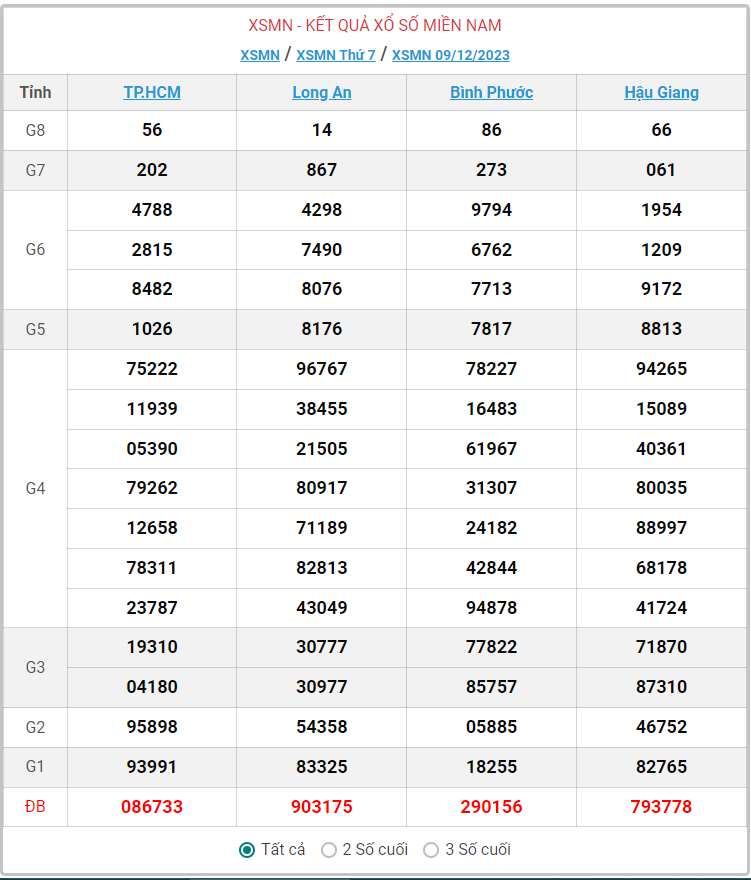
Task: Click the ĐB row label
Action: [x=35, y=807]
